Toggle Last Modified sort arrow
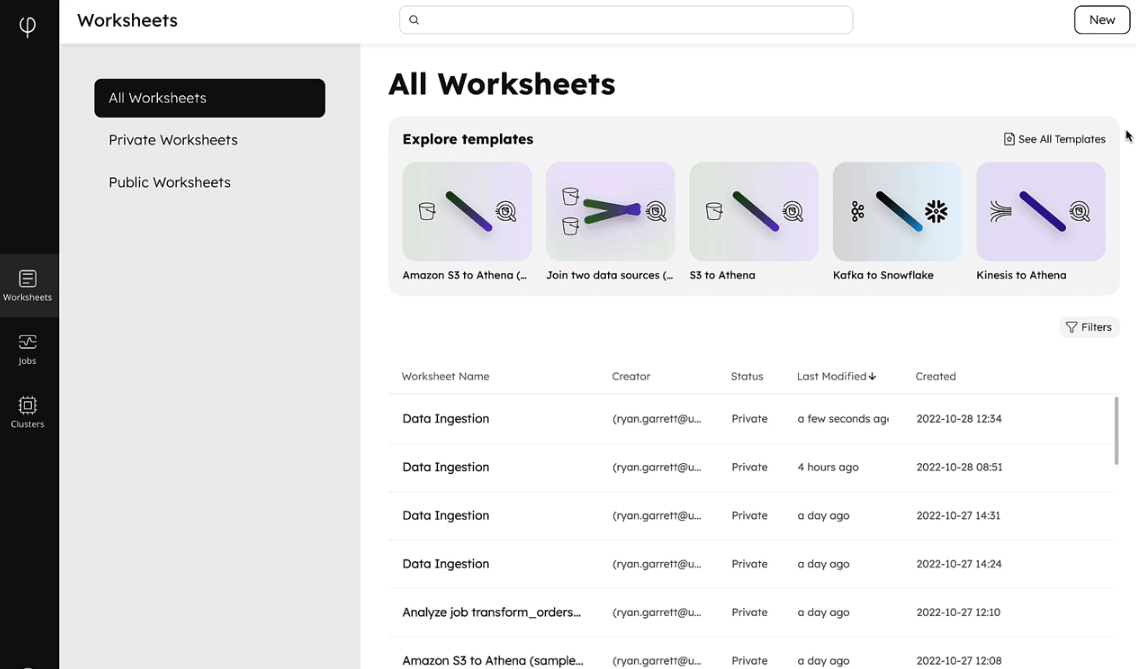Image resolution: width=1136 pixels, height=669 pixels. click(x=872, y=376)
